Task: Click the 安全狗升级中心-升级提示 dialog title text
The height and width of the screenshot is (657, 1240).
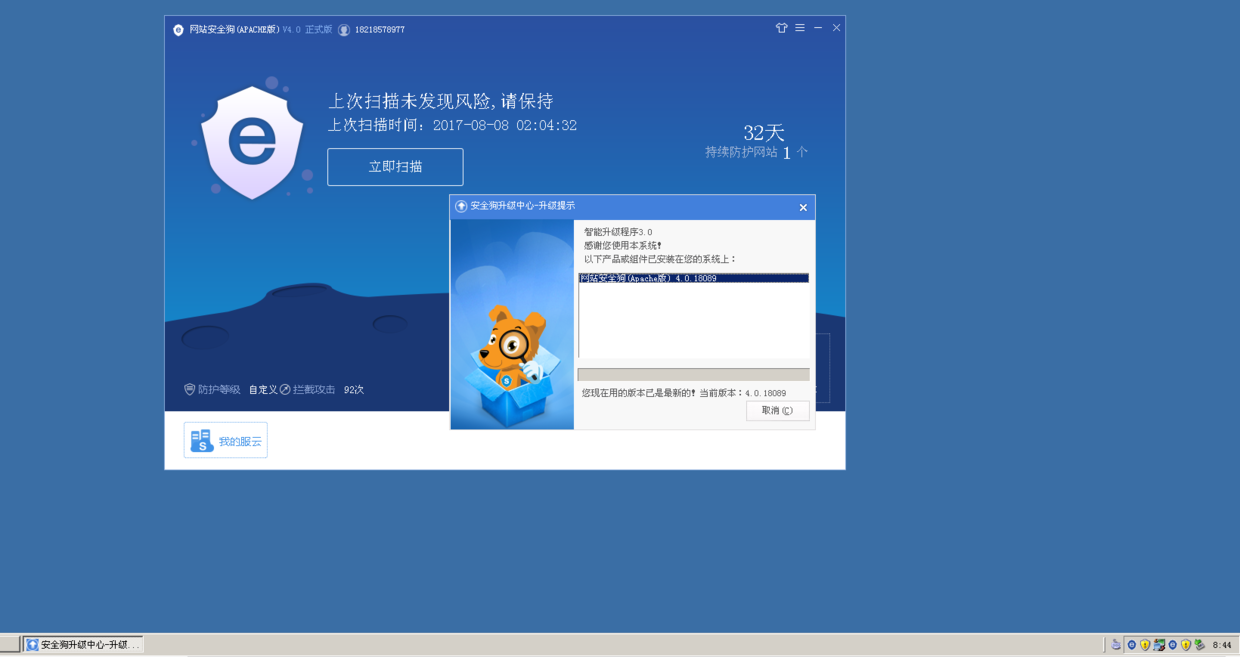Action: coord(523,206)
